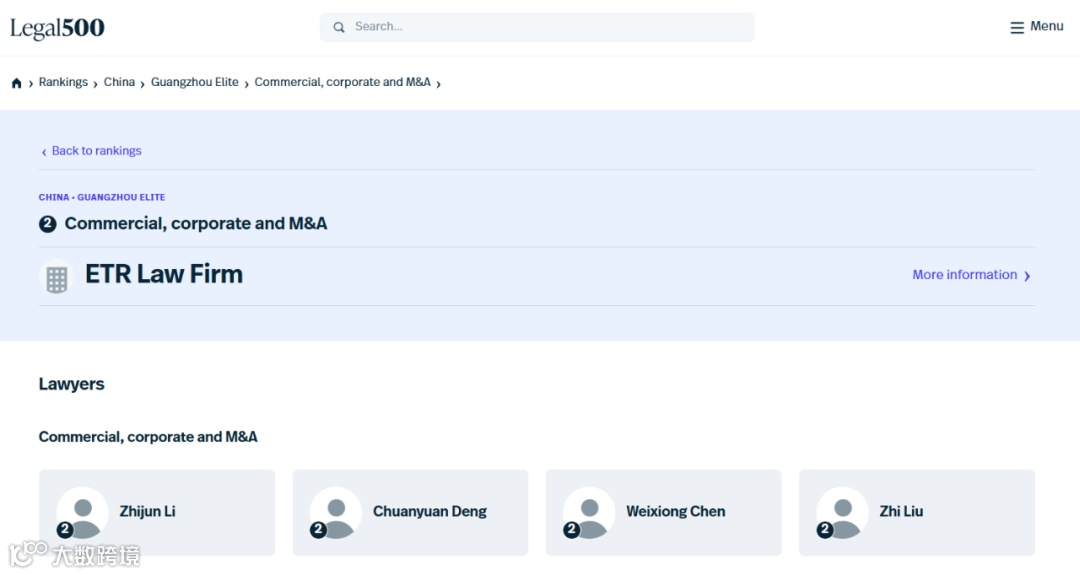Click the Back to rankings left chevron
The width and height of the screenshot is (1080, 575).
point(44,152)
